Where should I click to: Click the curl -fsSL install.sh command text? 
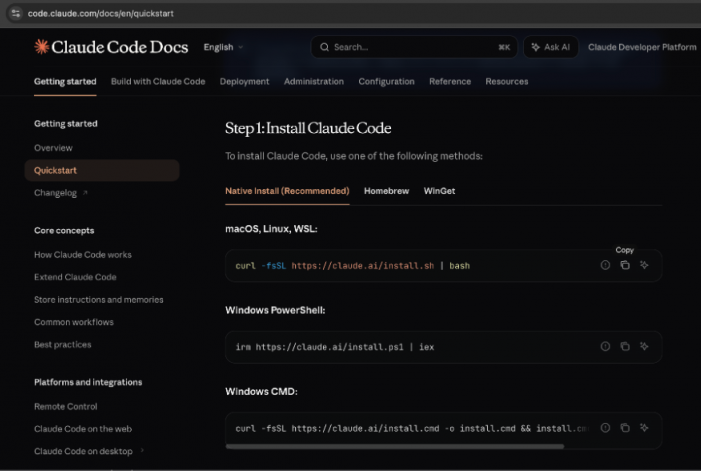(353, 265)
